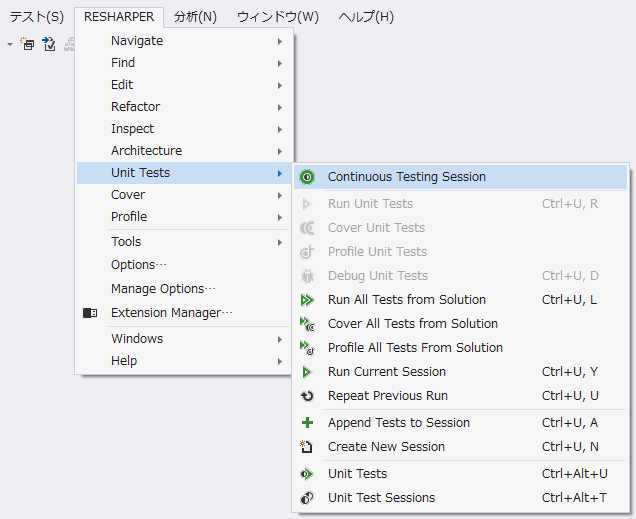Expand the Navigate submenu
The image size is (636, 519).
(x=280, y=41)
